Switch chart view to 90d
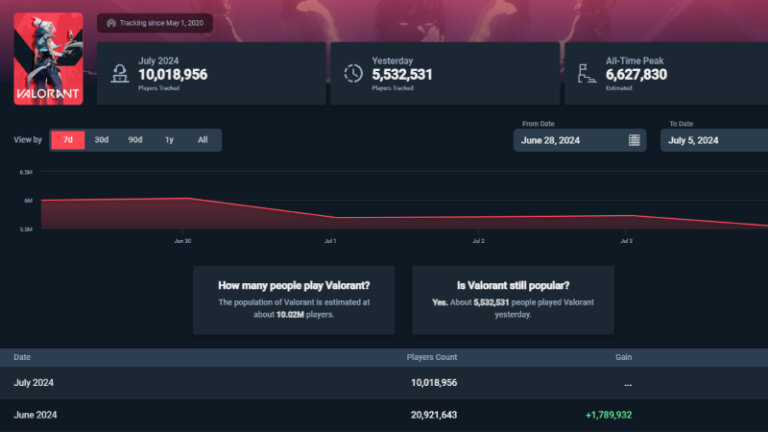Image resolution: width=768 pixels, height=432 pixels. click(x=135, y=140)
